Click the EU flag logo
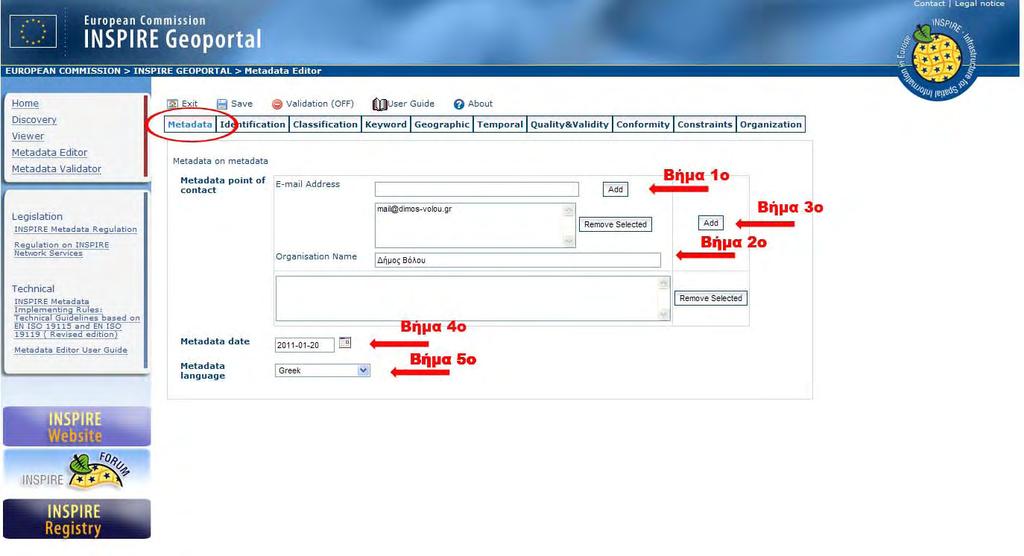Image resolution: width=1024 pixels, height=556 pixels. click(x=33, y=31)
